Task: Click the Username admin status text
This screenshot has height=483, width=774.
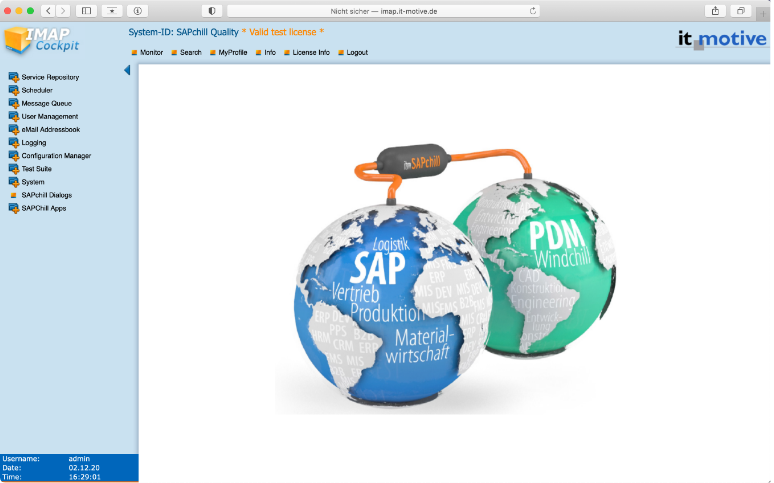Action: pos(46,459)
